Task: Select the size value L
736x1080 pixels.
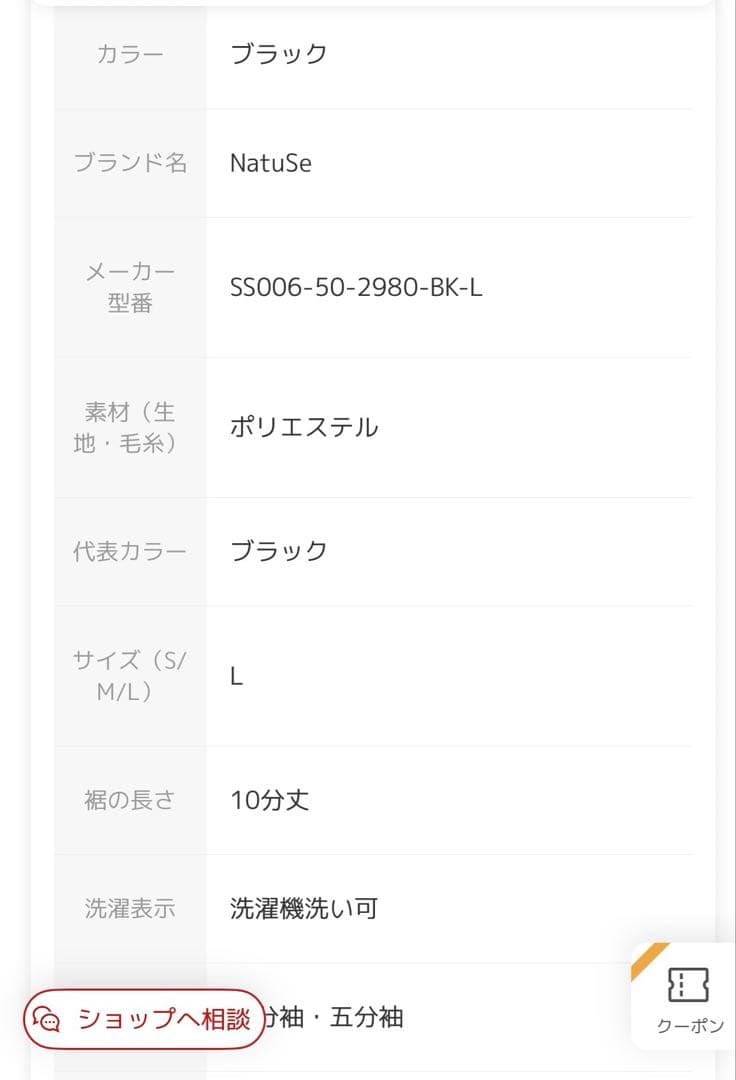Action: [x=236, y=676]
